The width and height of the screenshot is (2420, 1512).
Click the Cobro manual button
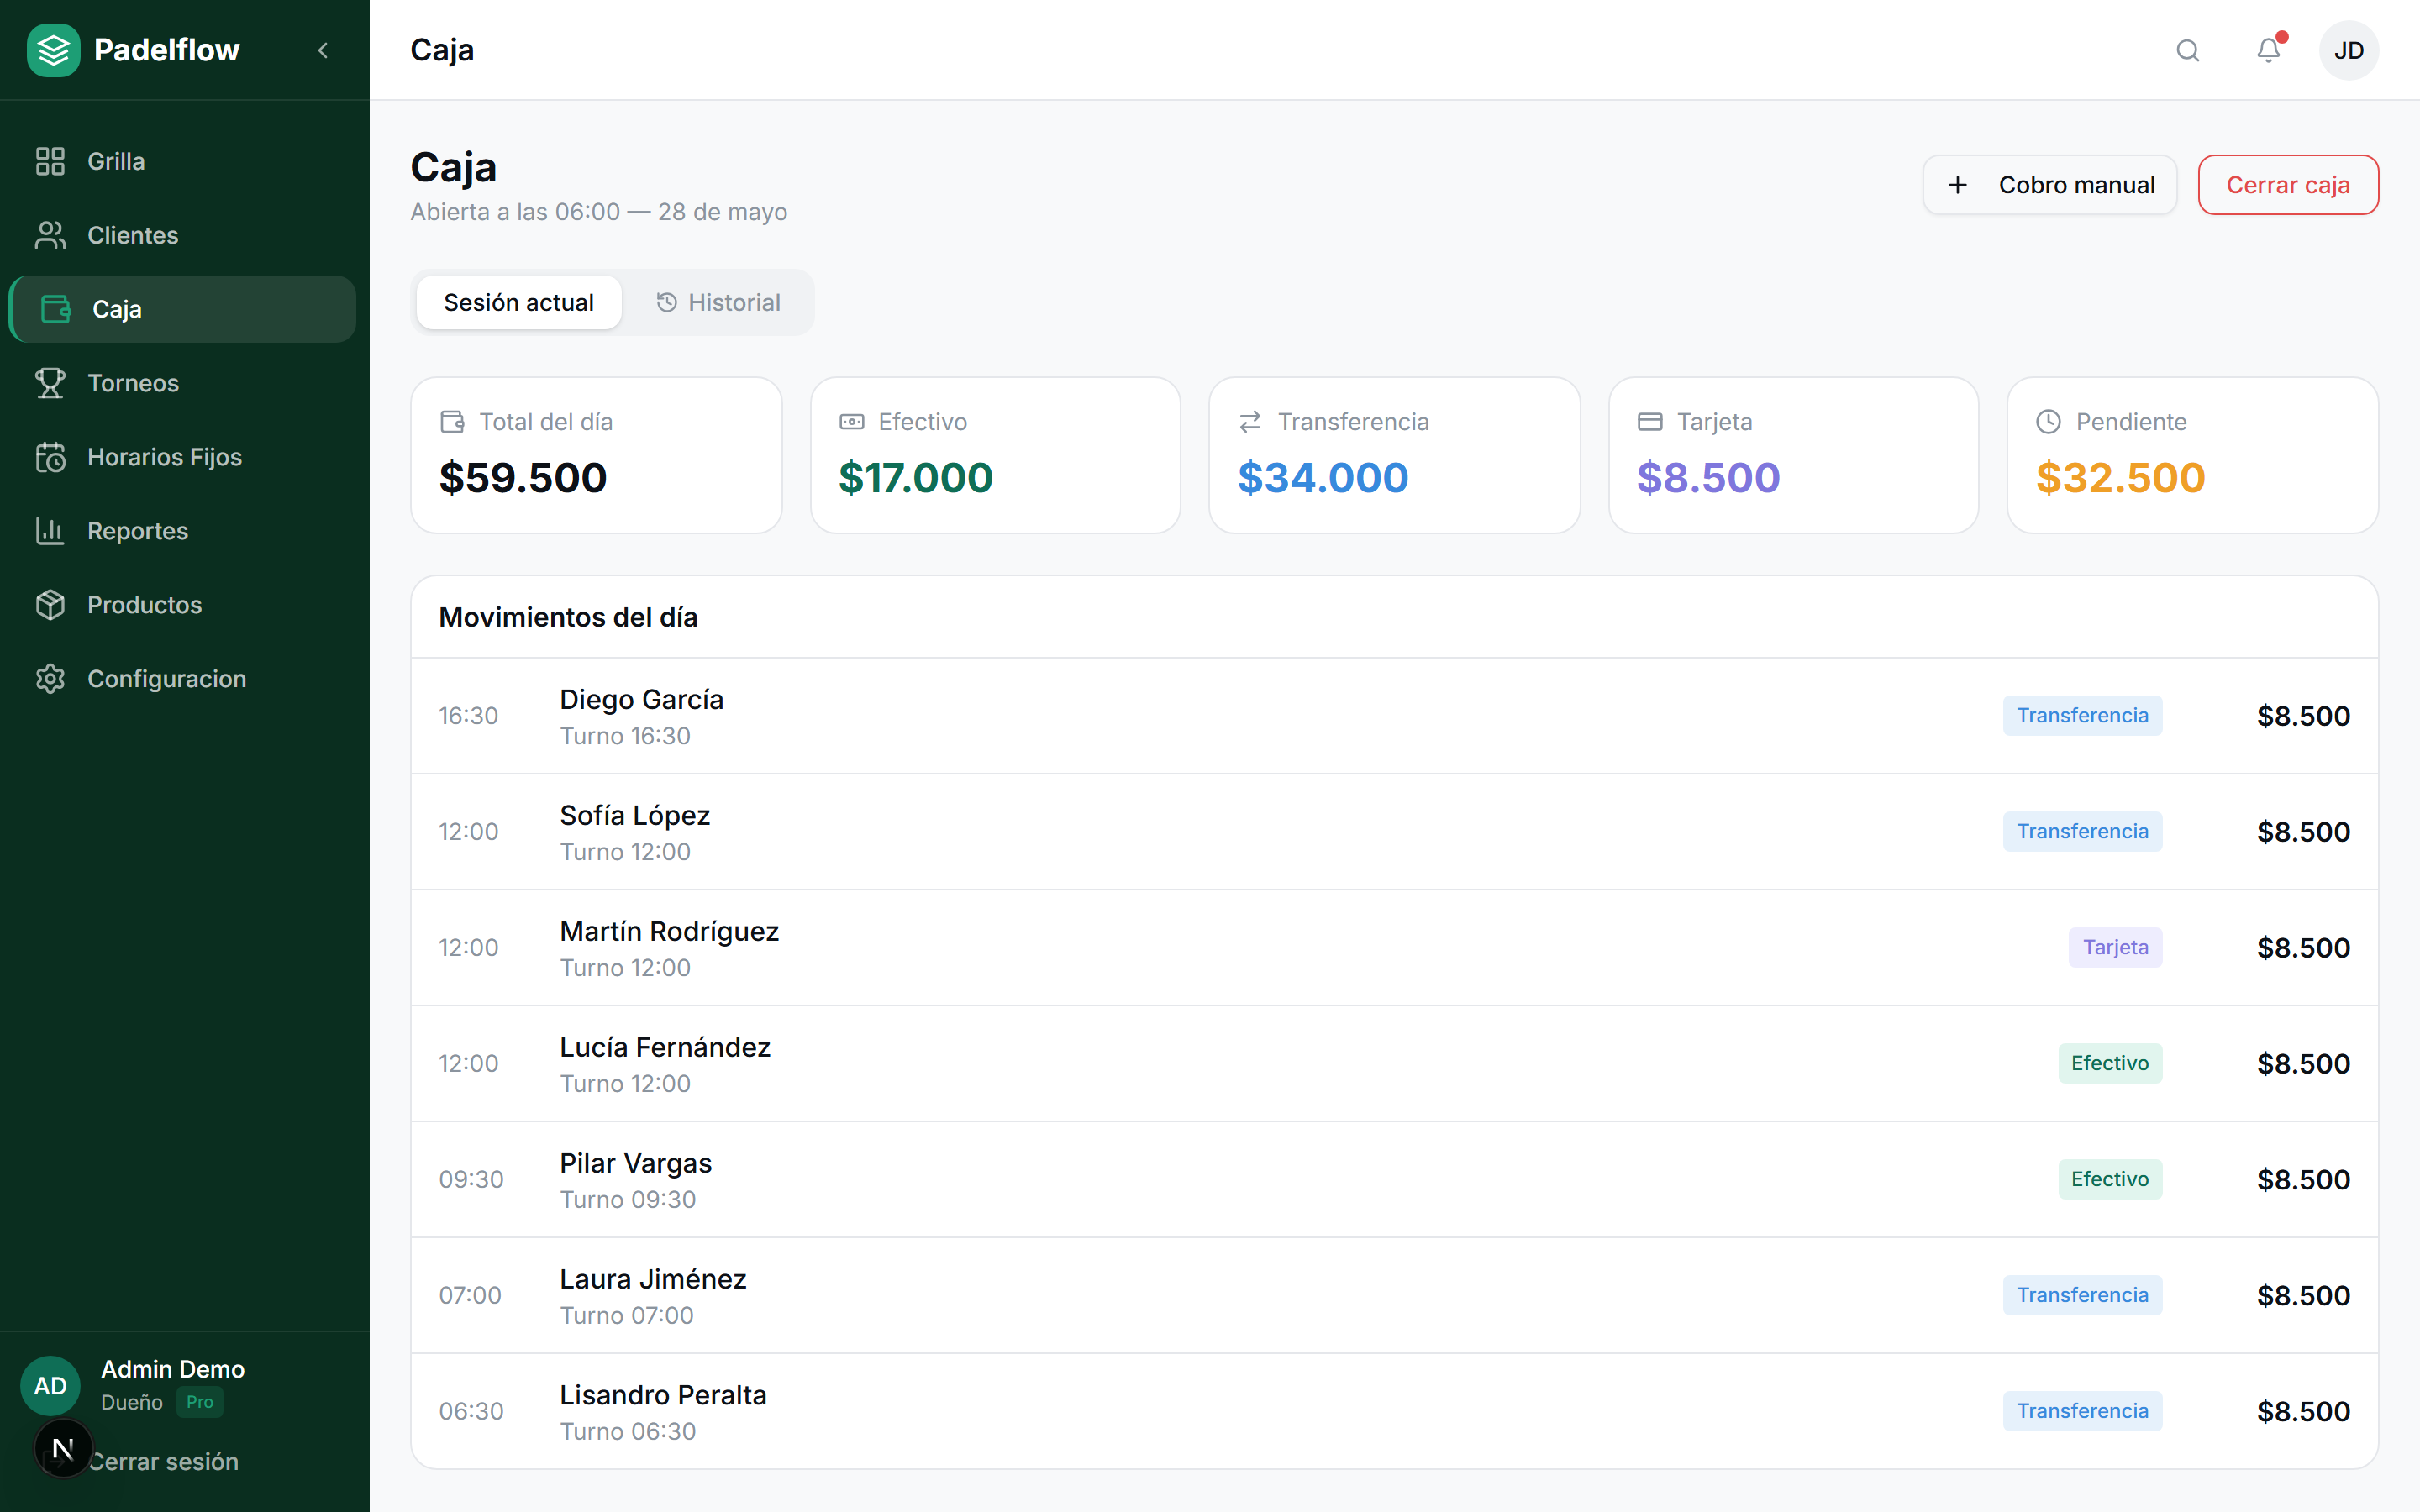(2049, 185)
